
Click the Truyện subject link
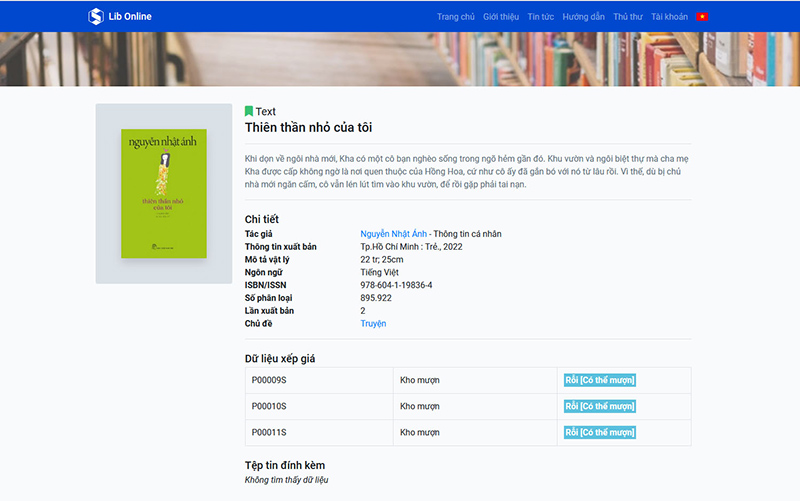[373, 323]
